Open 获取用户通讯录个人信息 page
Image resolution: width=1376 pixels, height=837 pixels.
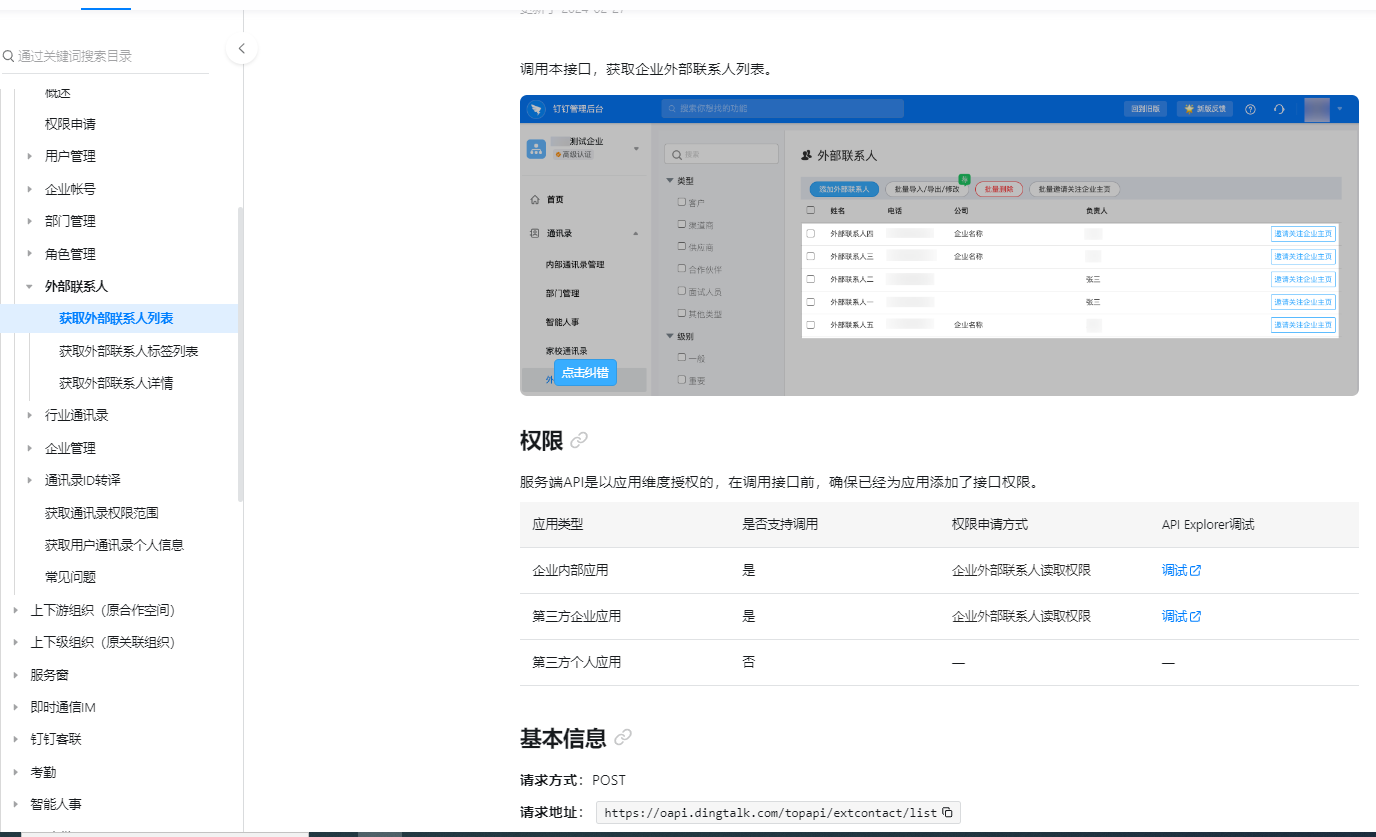coord(114,545)
